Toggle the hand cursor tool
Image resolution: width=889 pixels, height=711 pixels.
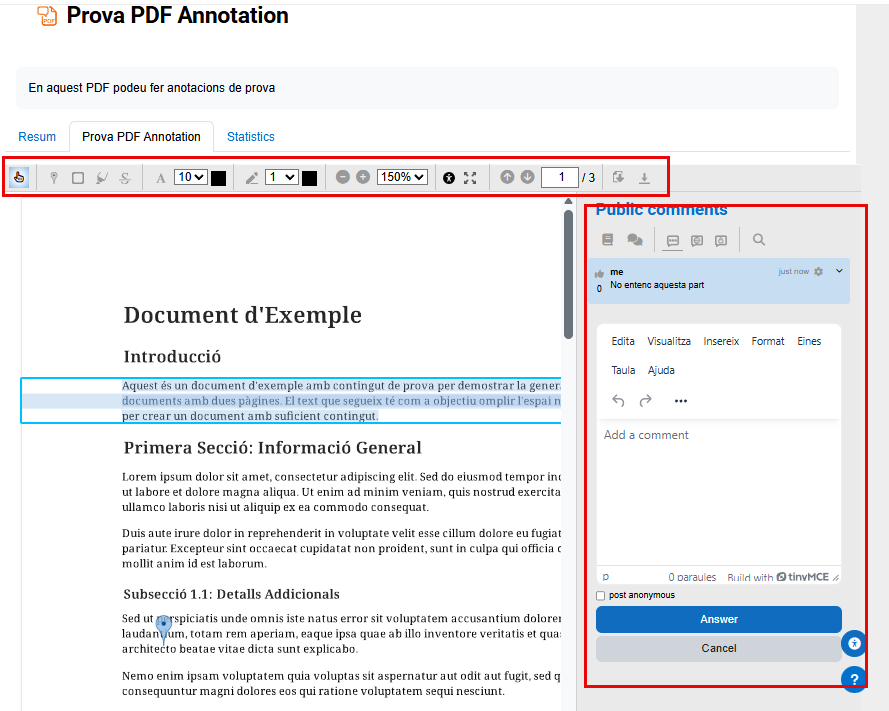(19, 178)
